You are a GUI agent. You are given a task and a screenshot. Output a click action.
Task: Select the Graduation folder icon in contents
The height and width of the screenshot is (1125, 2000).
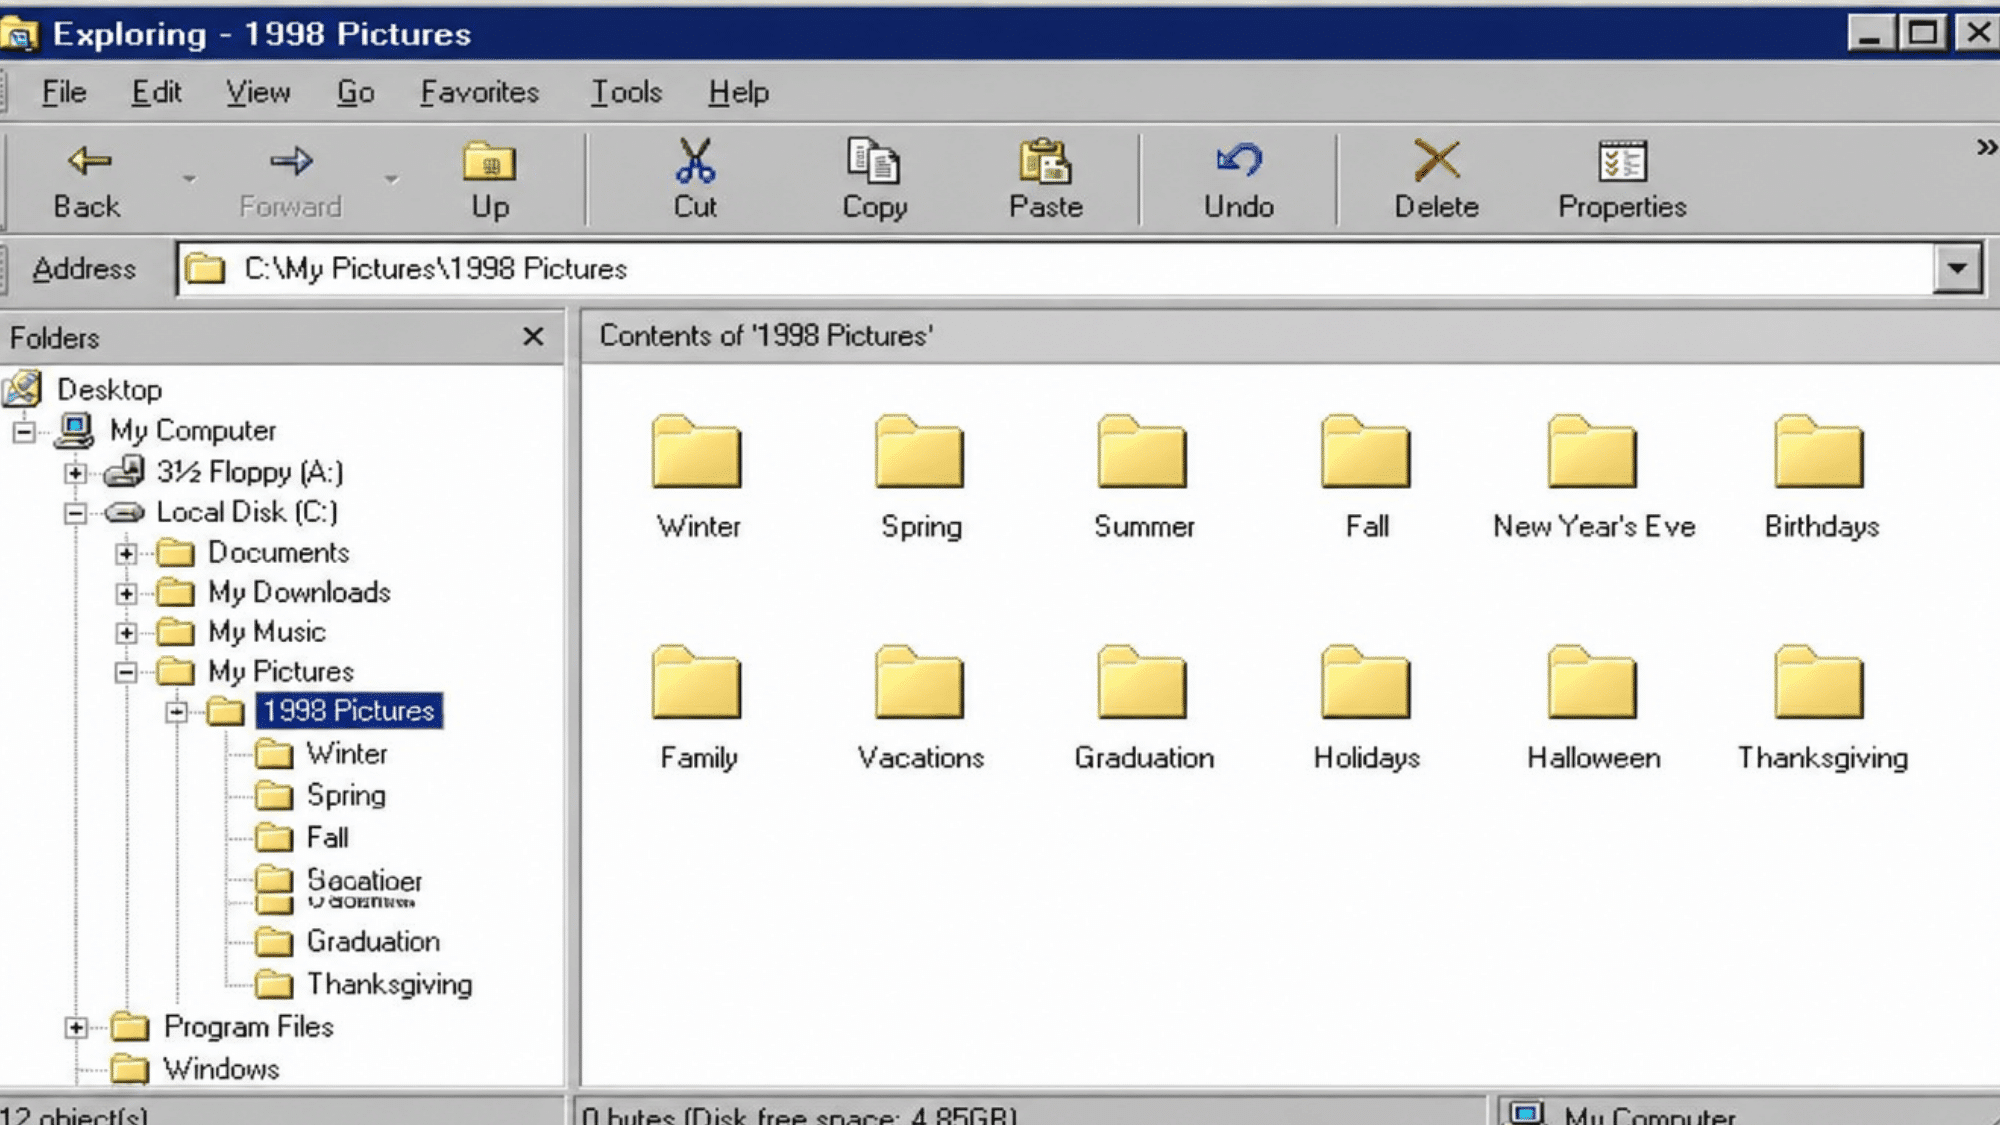tap(1143, 683)
